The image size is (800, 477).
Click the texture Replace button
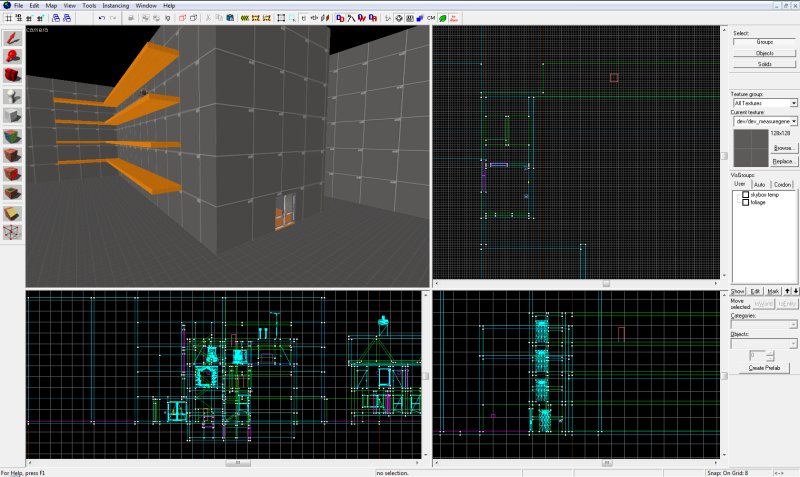(783, 161)
